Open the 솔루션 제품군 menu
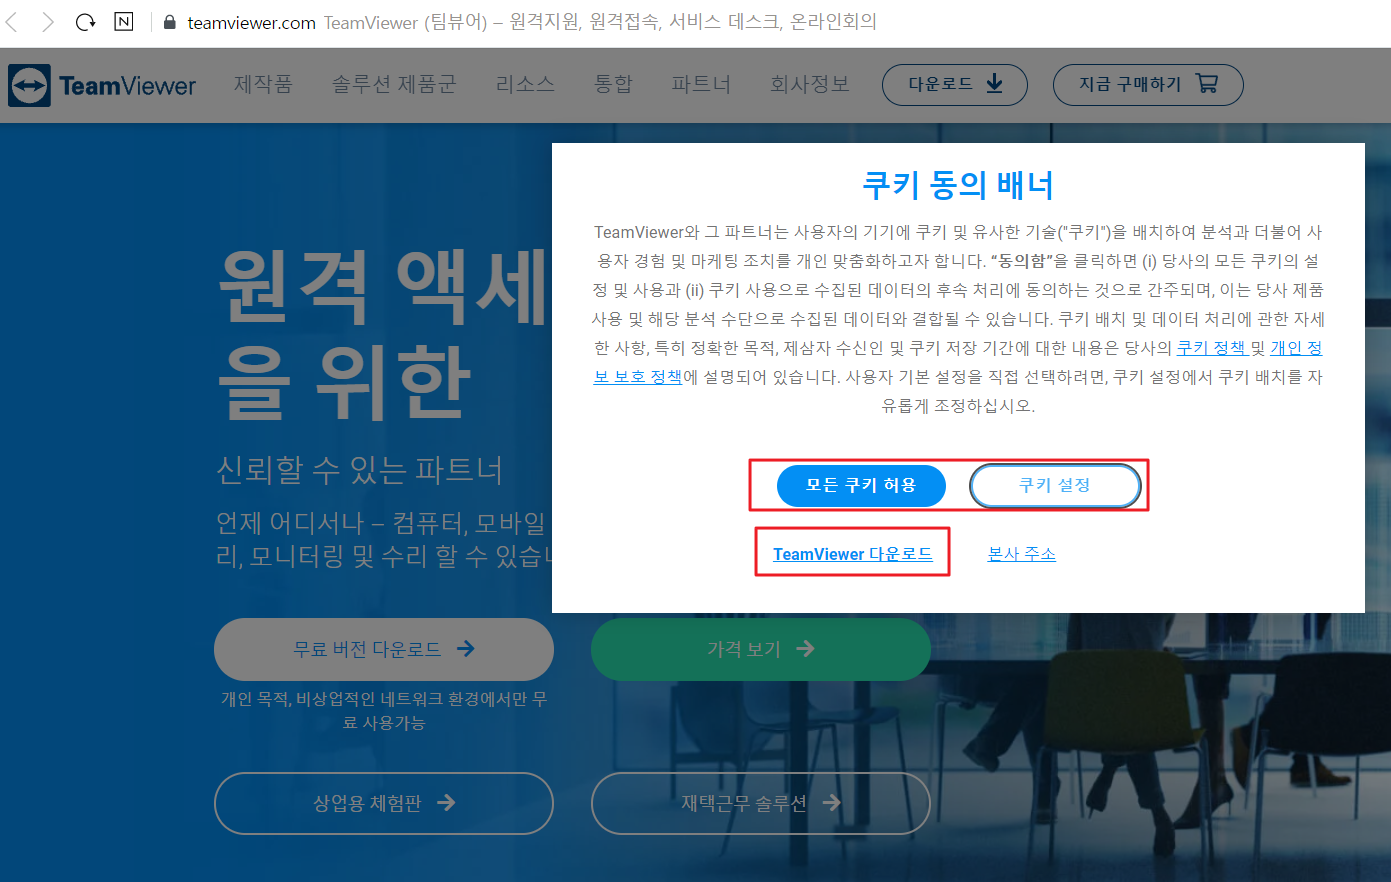 [394, 84]
